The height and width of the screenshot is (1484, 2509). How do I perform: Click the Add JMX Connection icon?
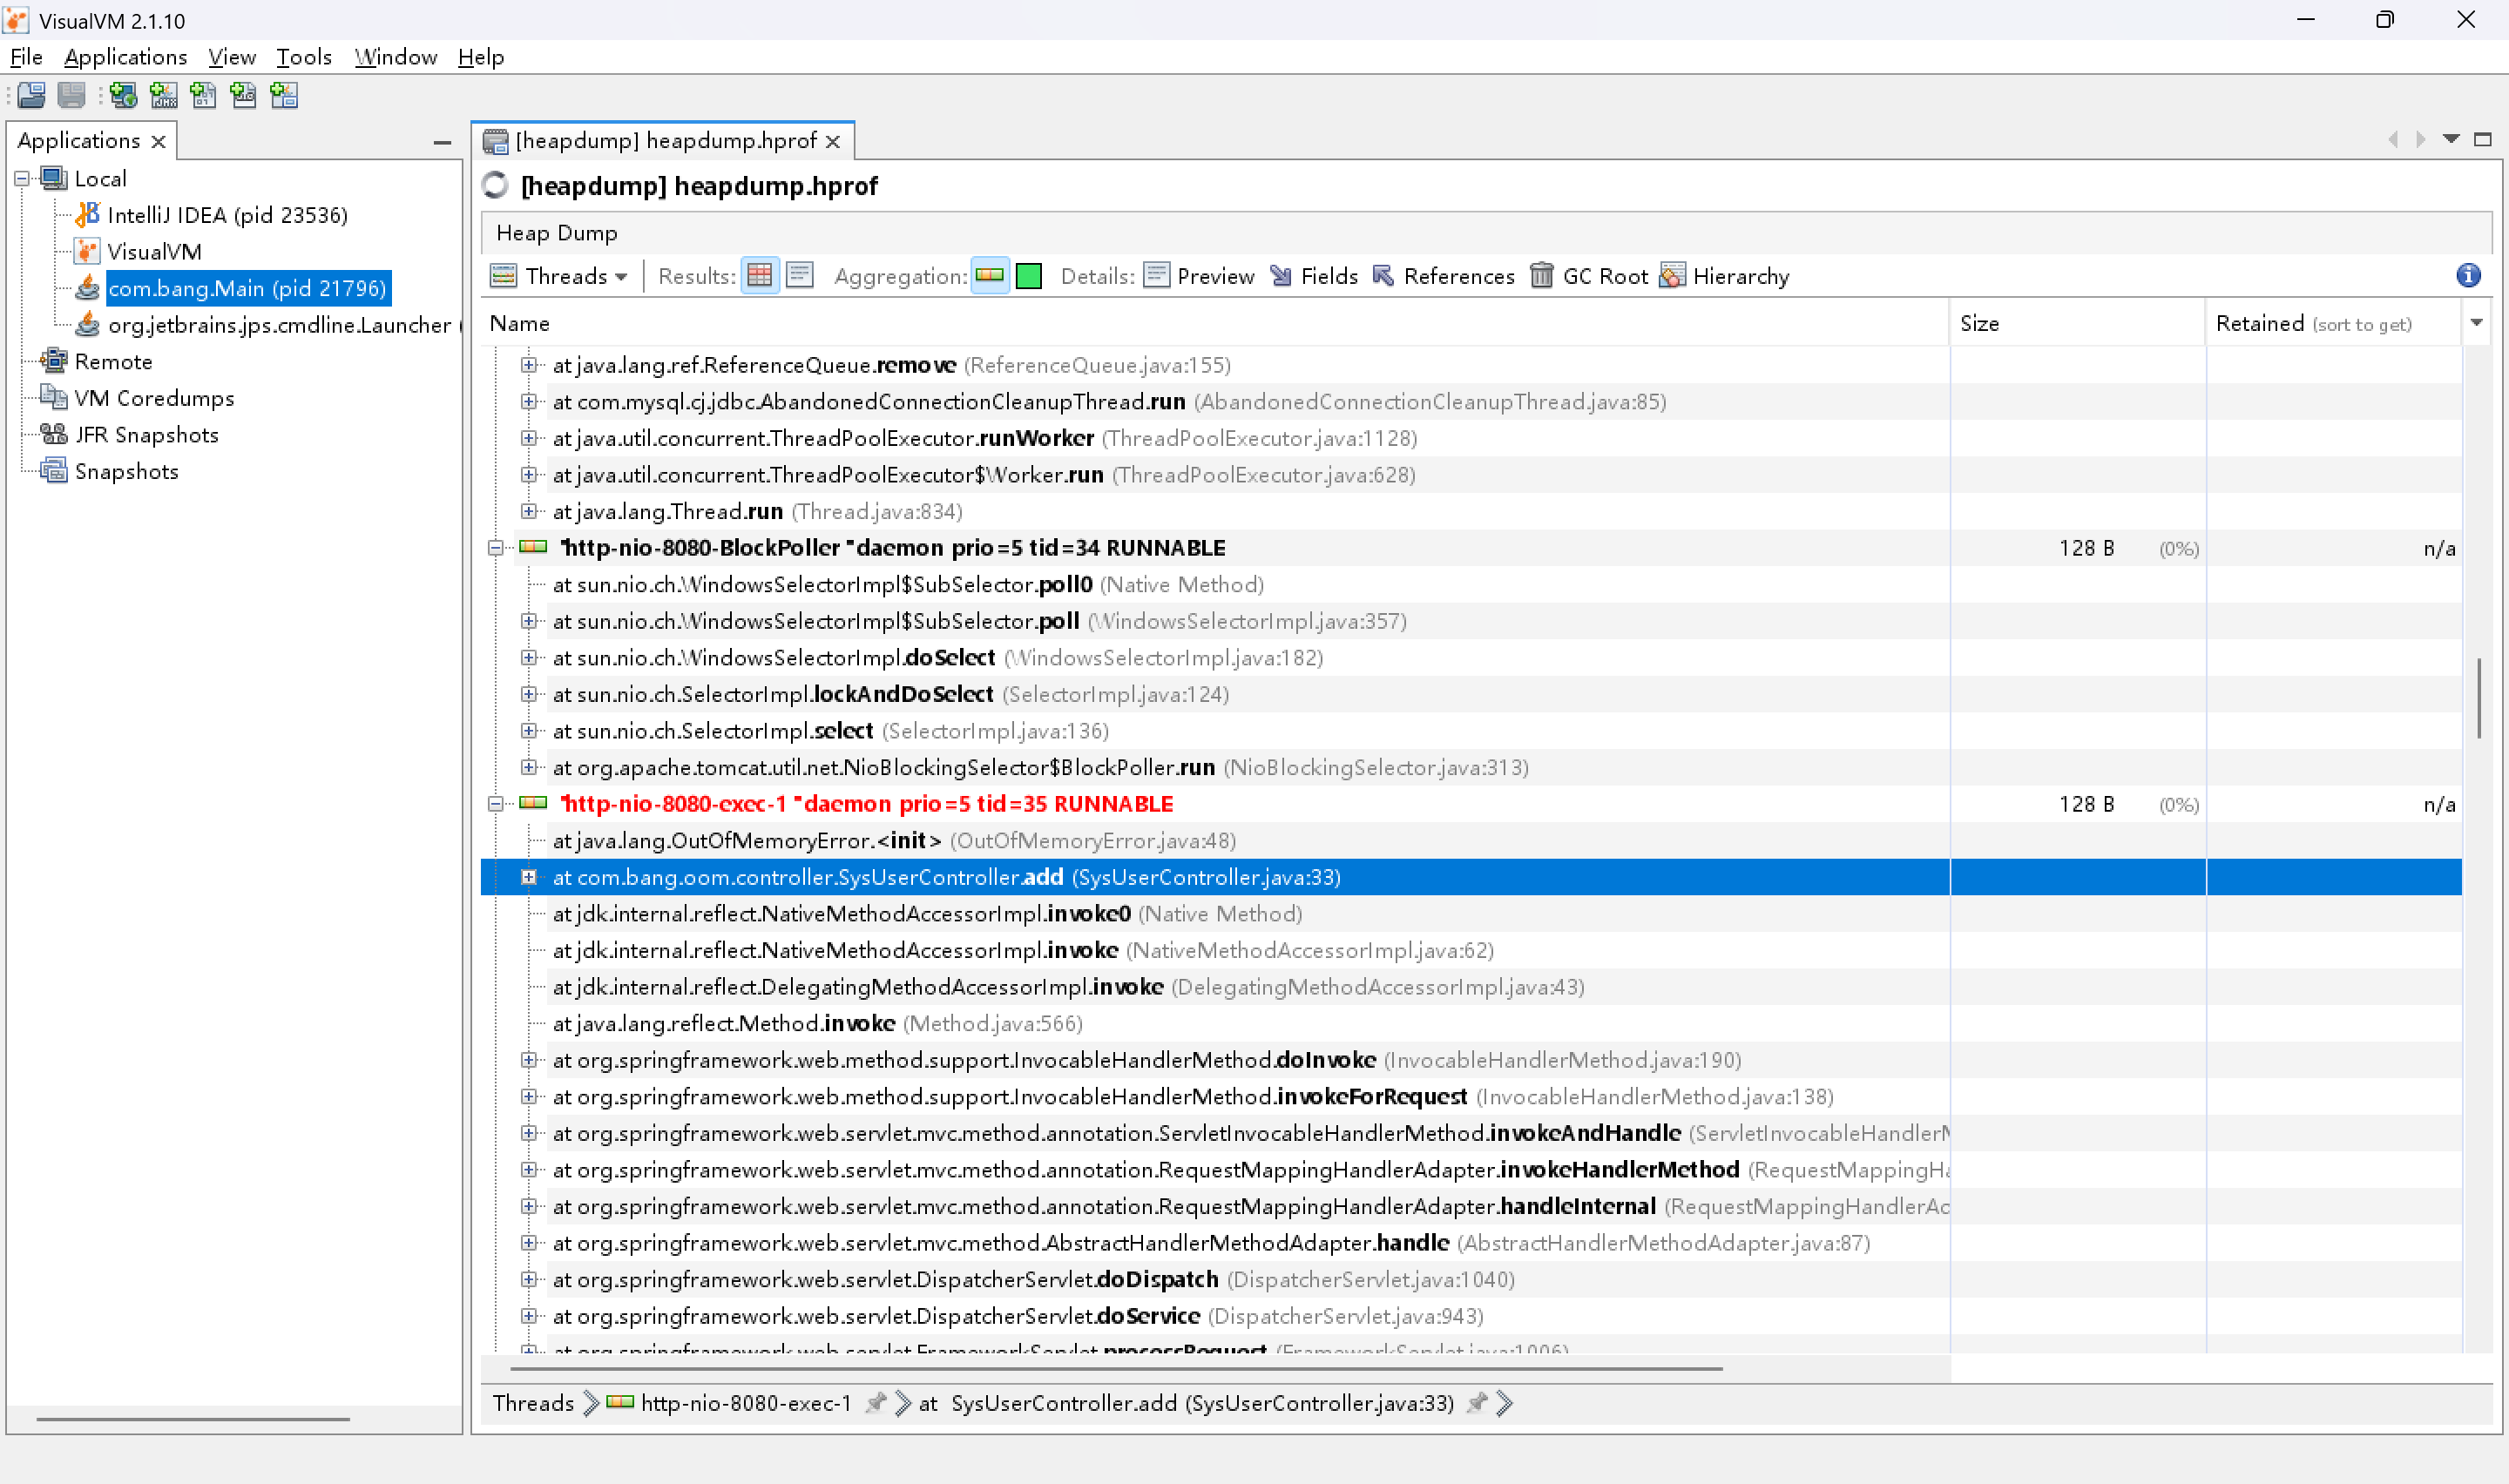pos(164,95)
